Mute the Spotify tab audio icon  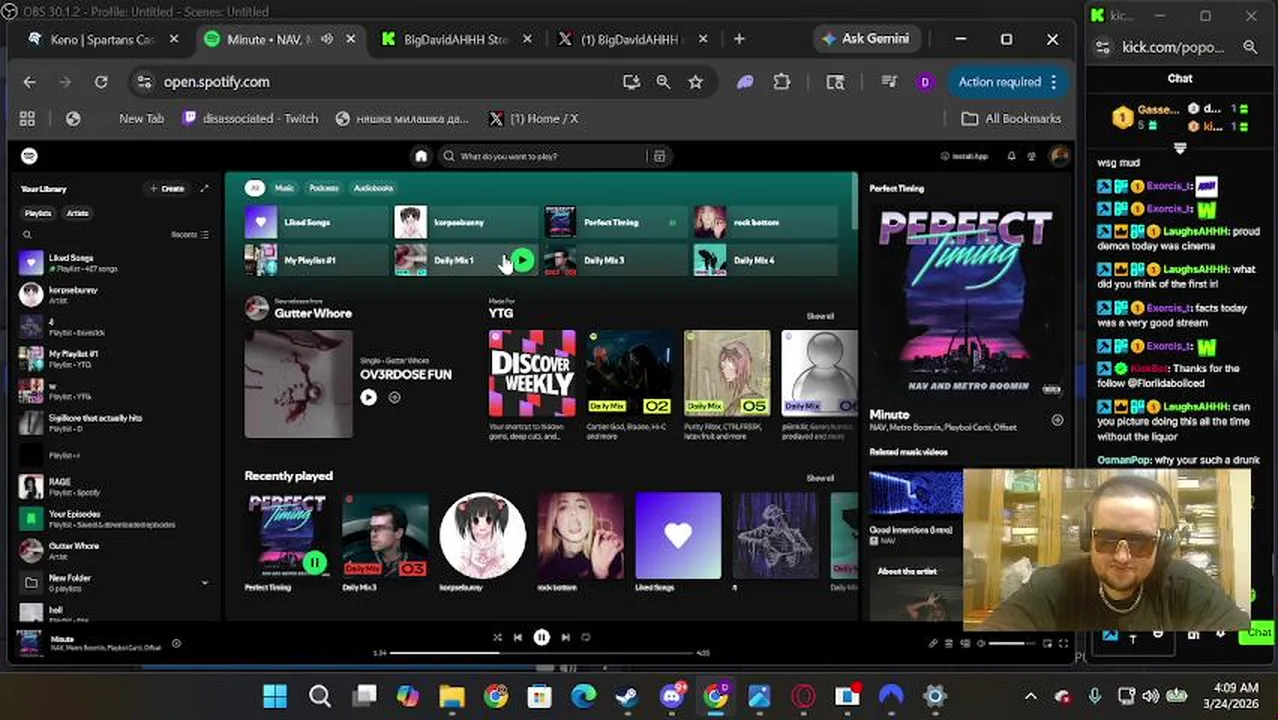327,39
